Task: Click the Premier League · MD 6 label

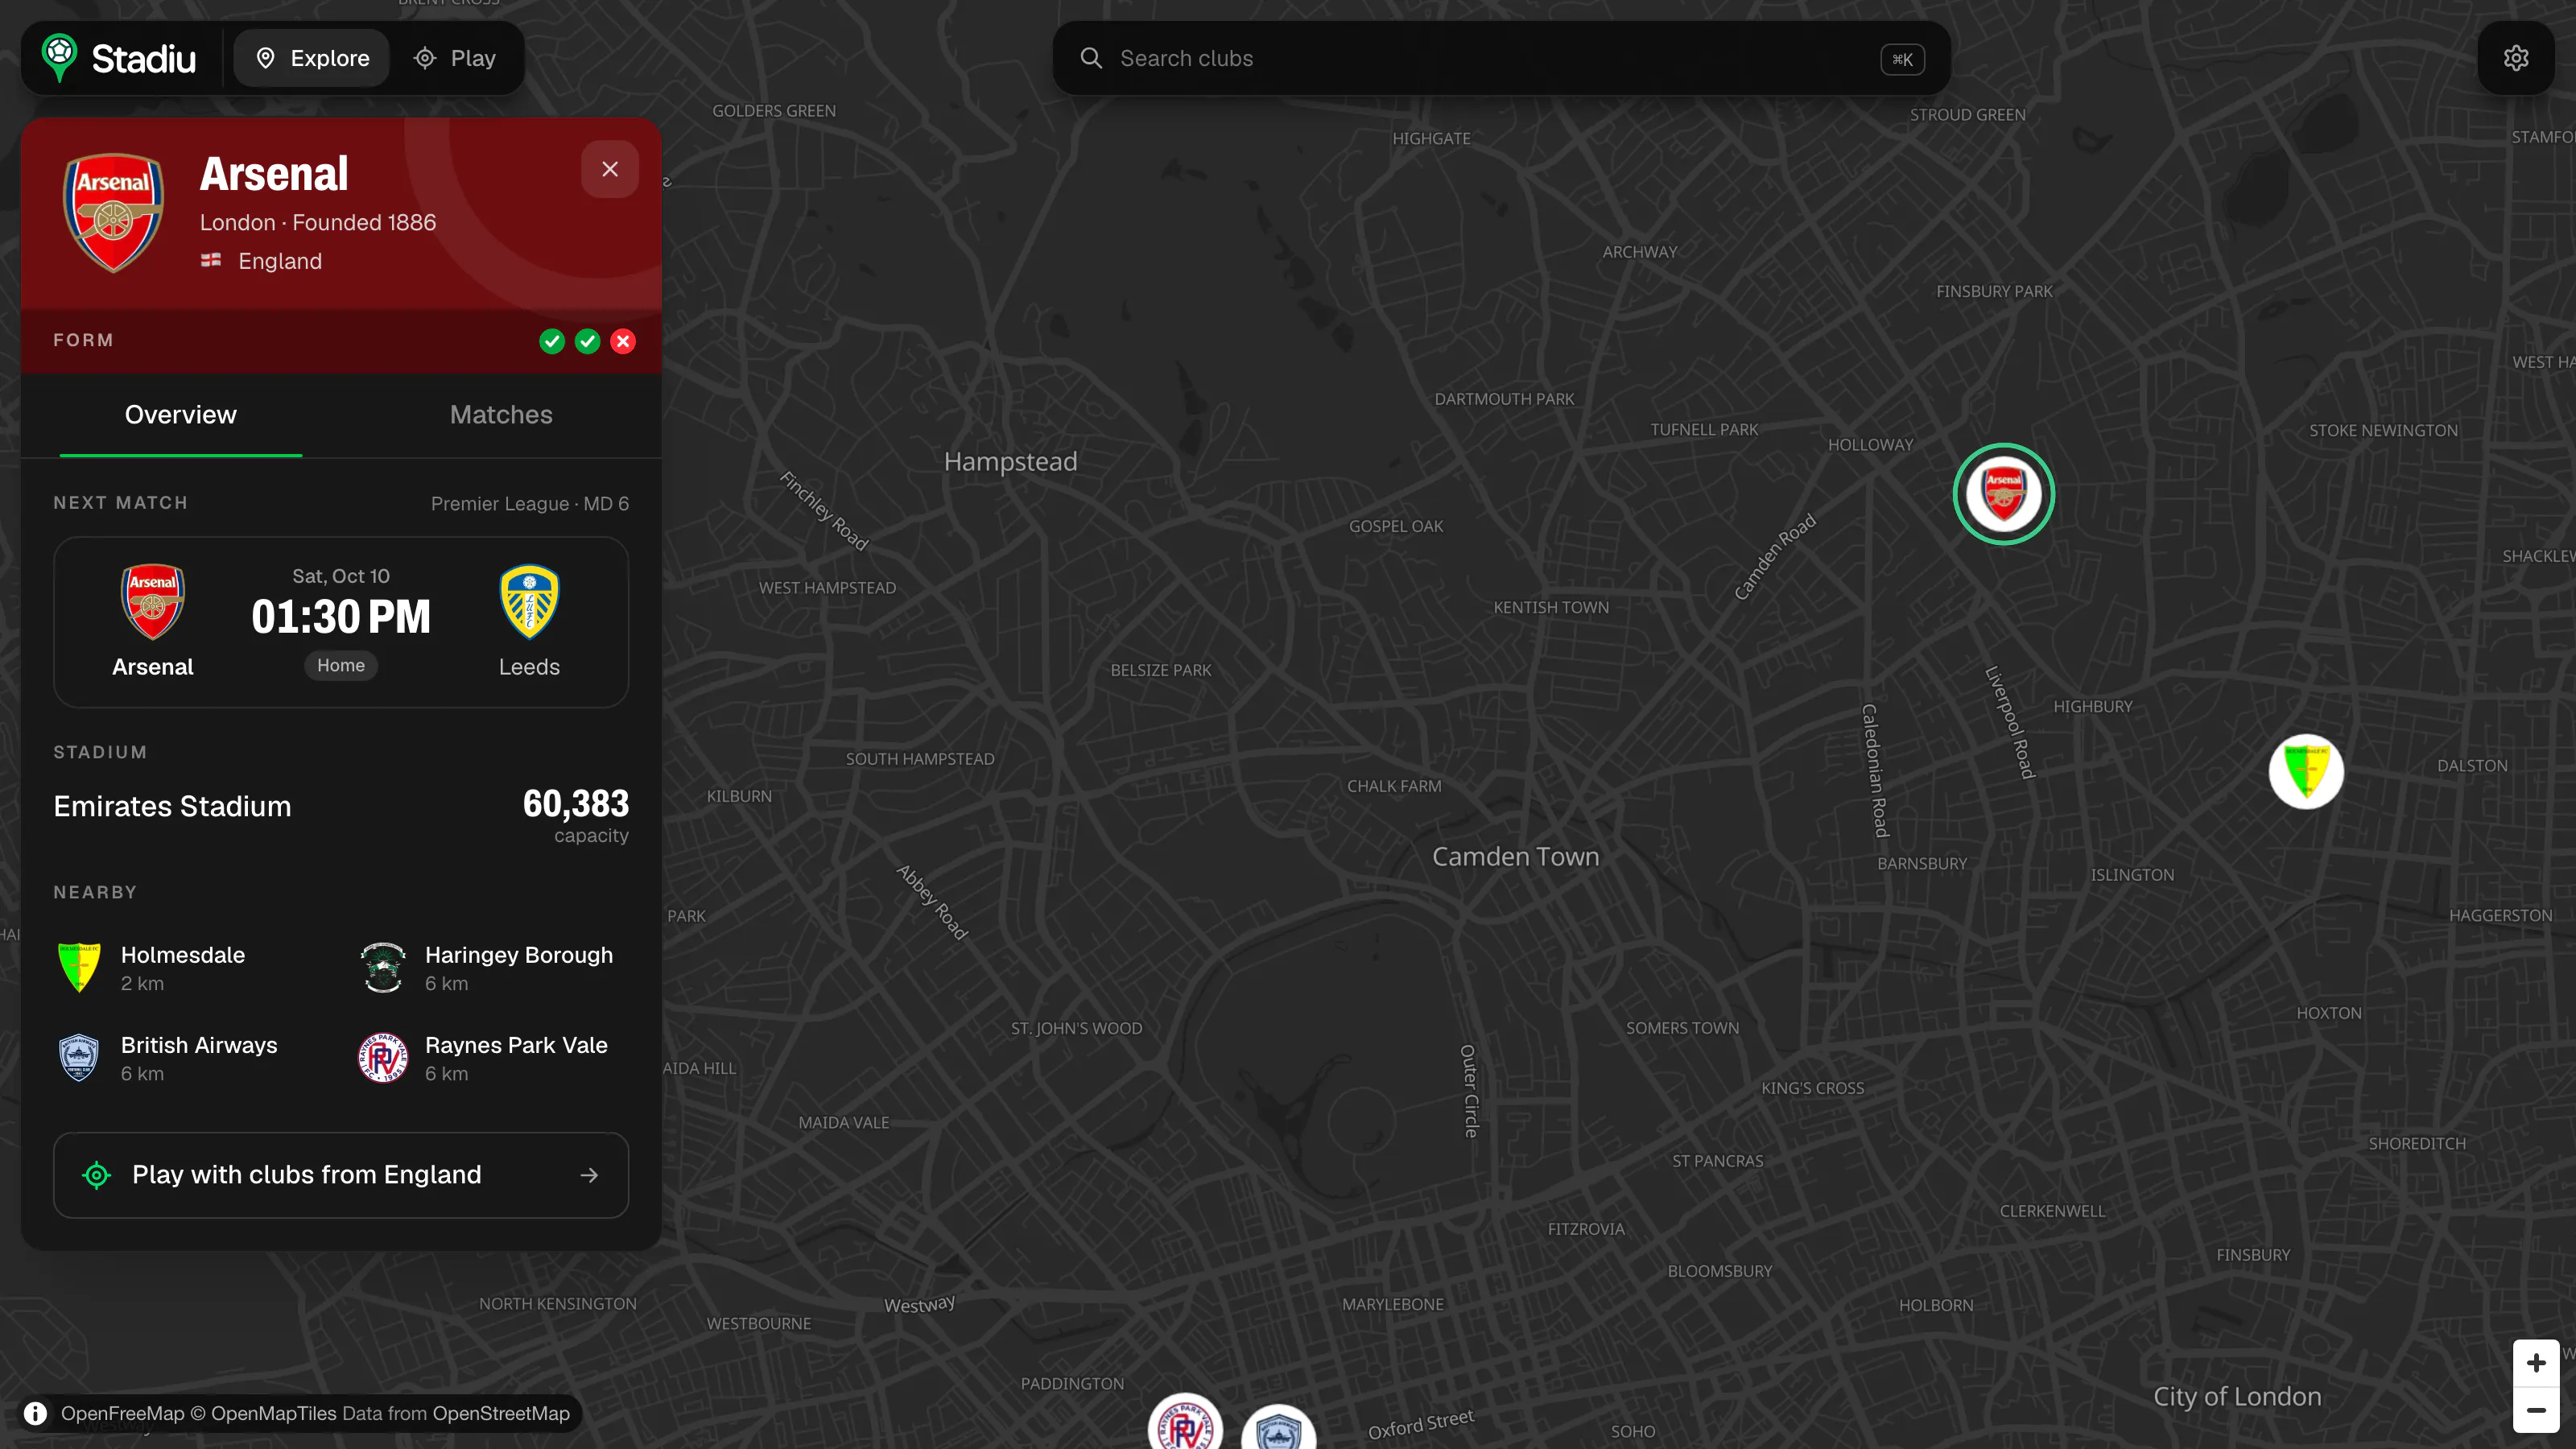Action: coord(530,503)
